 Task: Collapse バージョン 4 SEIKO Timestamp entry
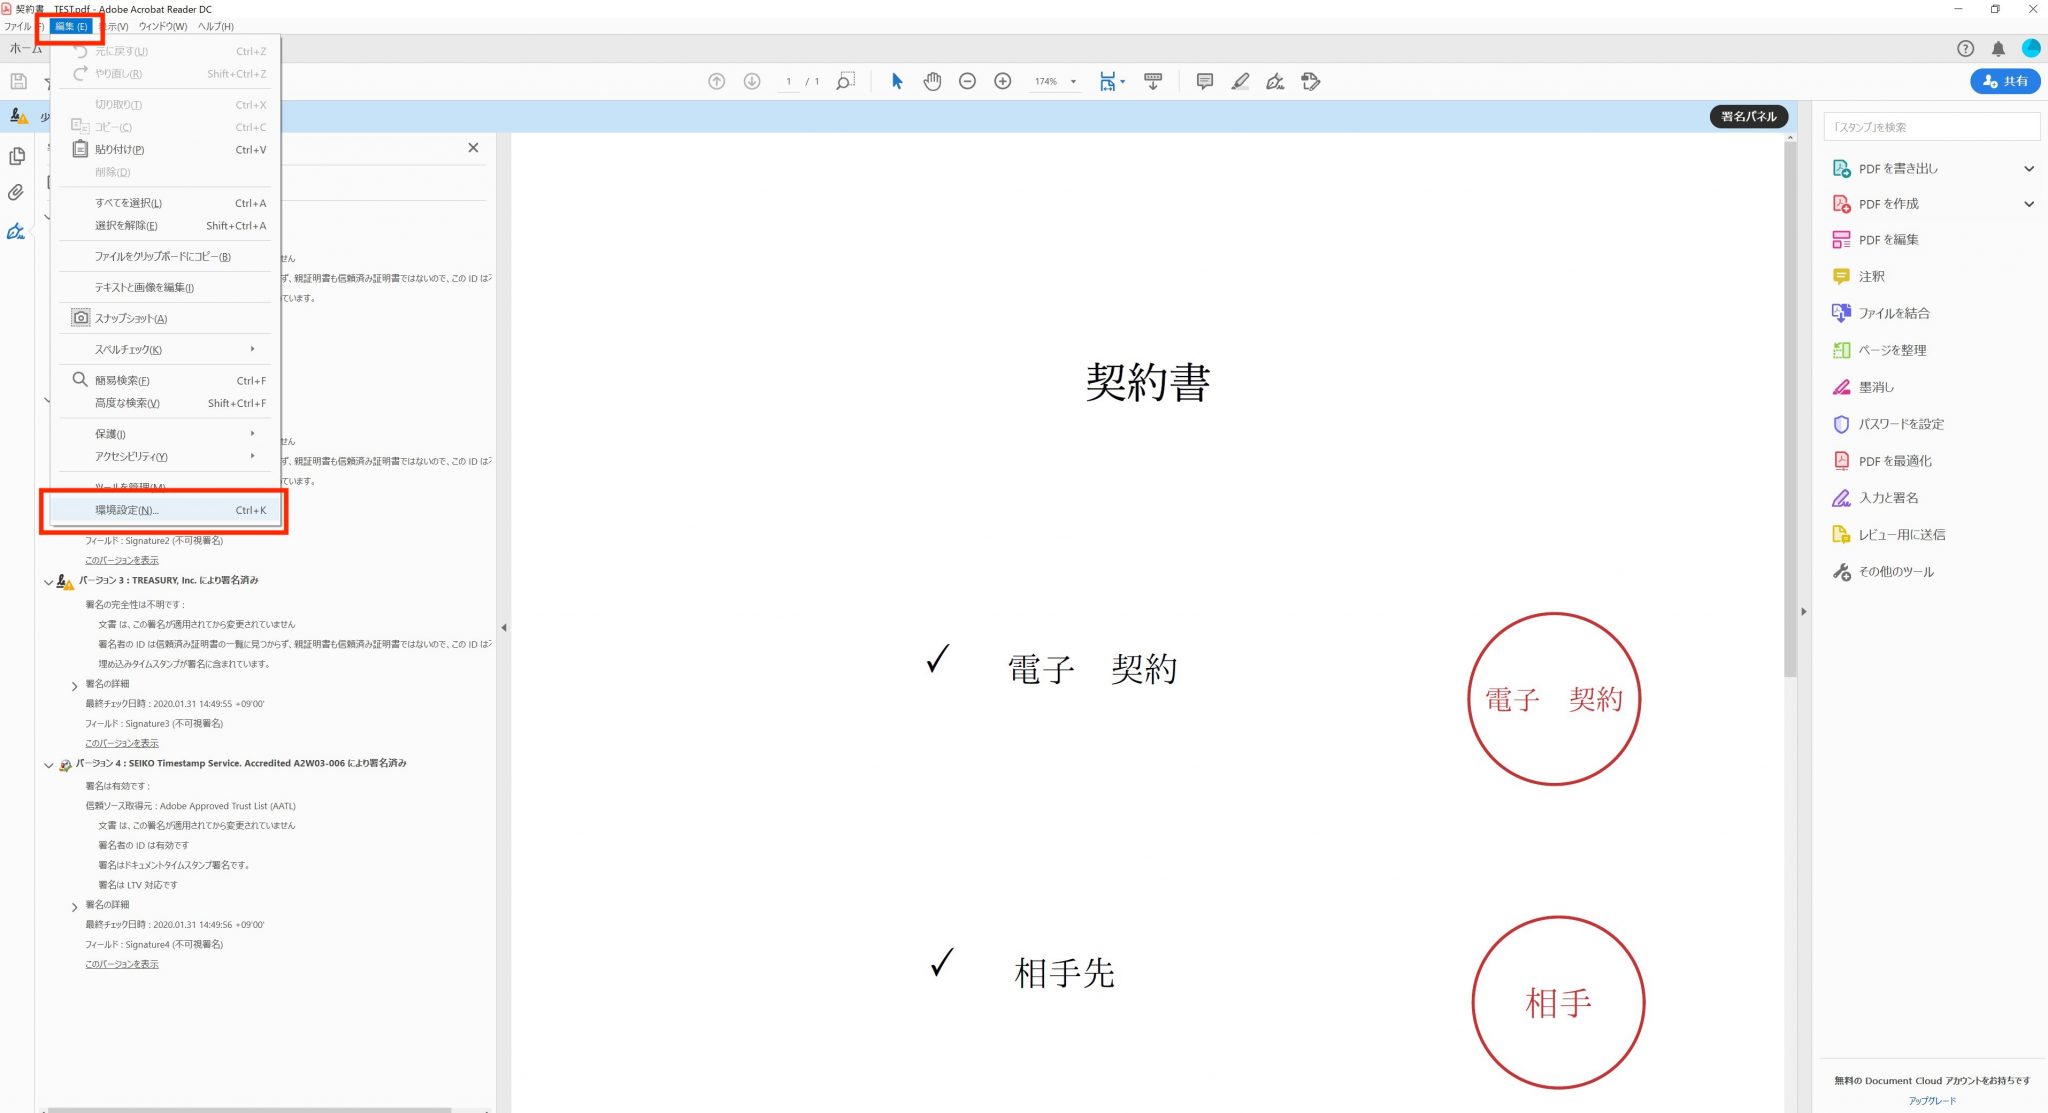pos(48,765)
